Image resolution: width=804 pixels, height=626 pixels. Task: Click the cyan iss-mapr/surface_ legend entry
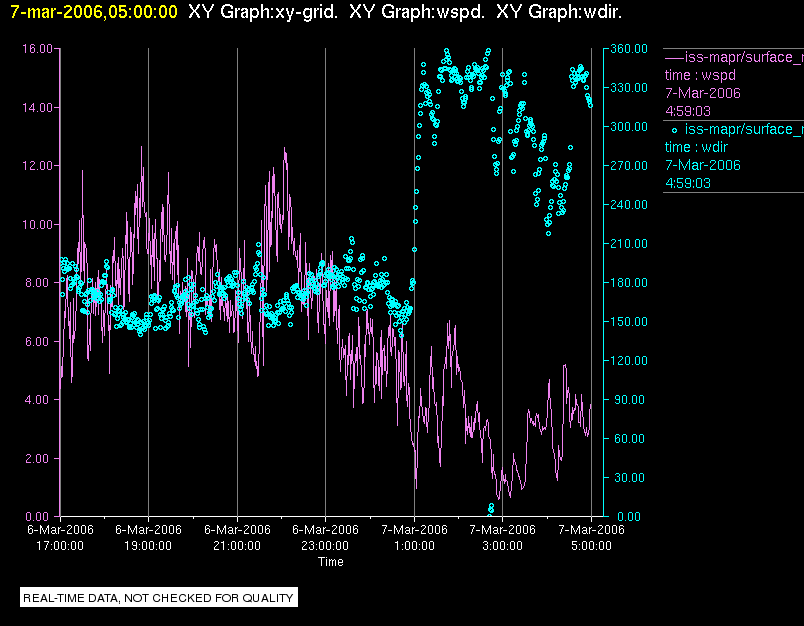click(x=744, y=129)
